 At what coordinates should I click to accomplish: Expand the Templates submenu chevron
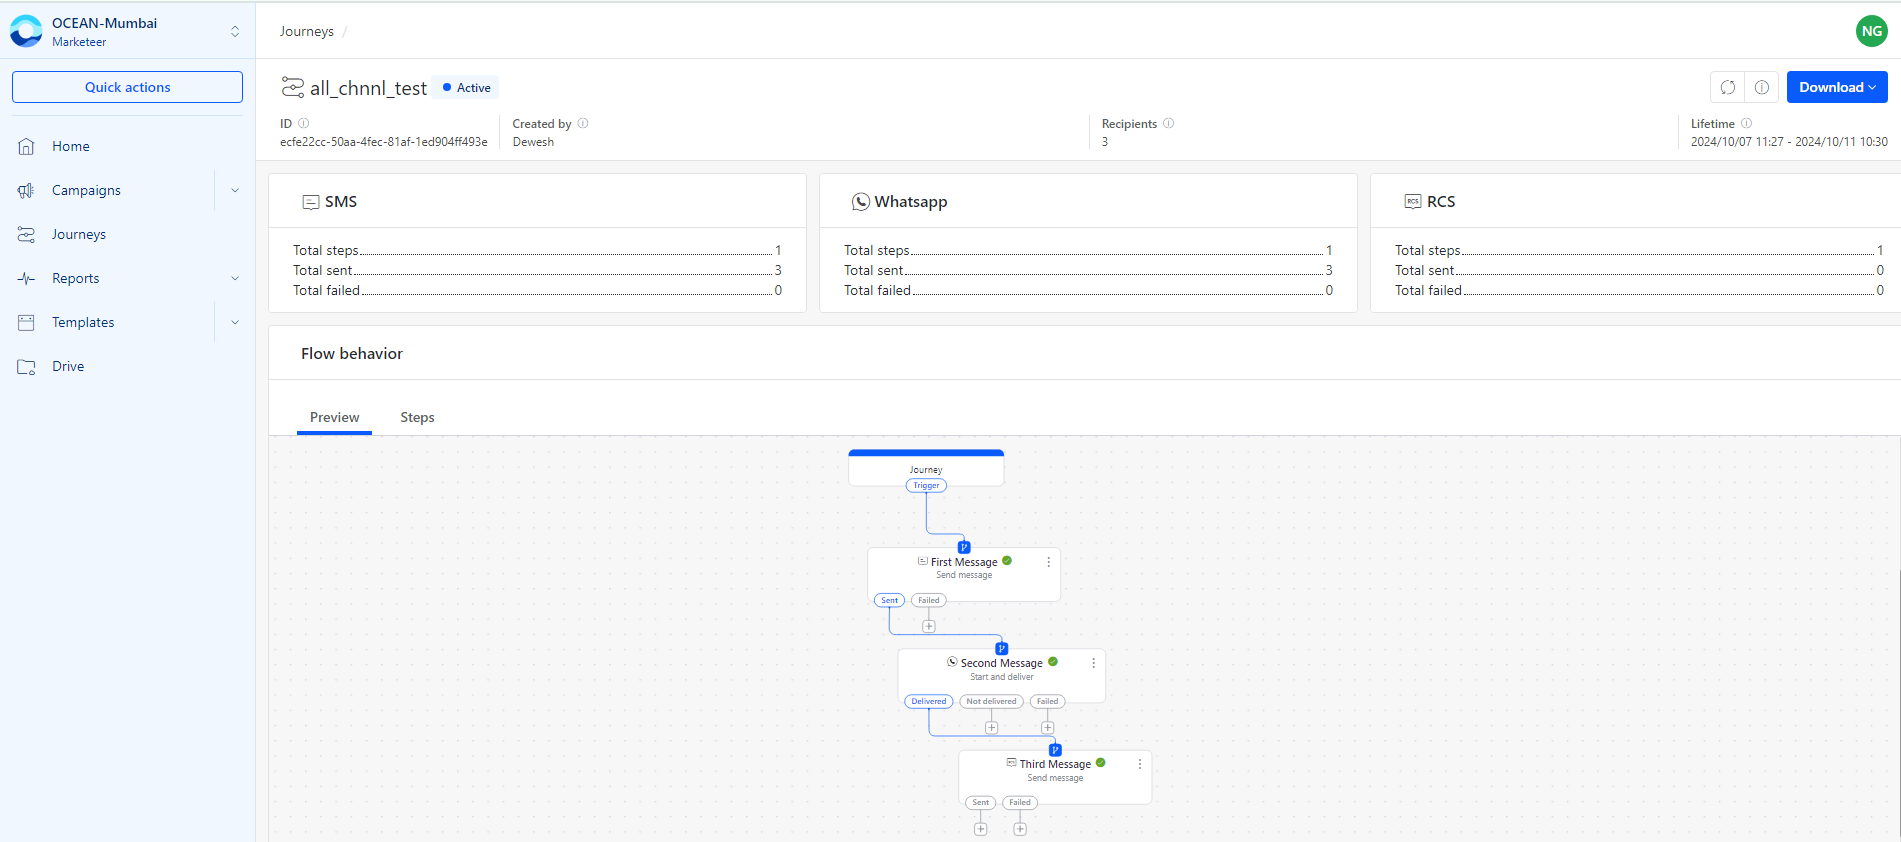click(235, 322)
